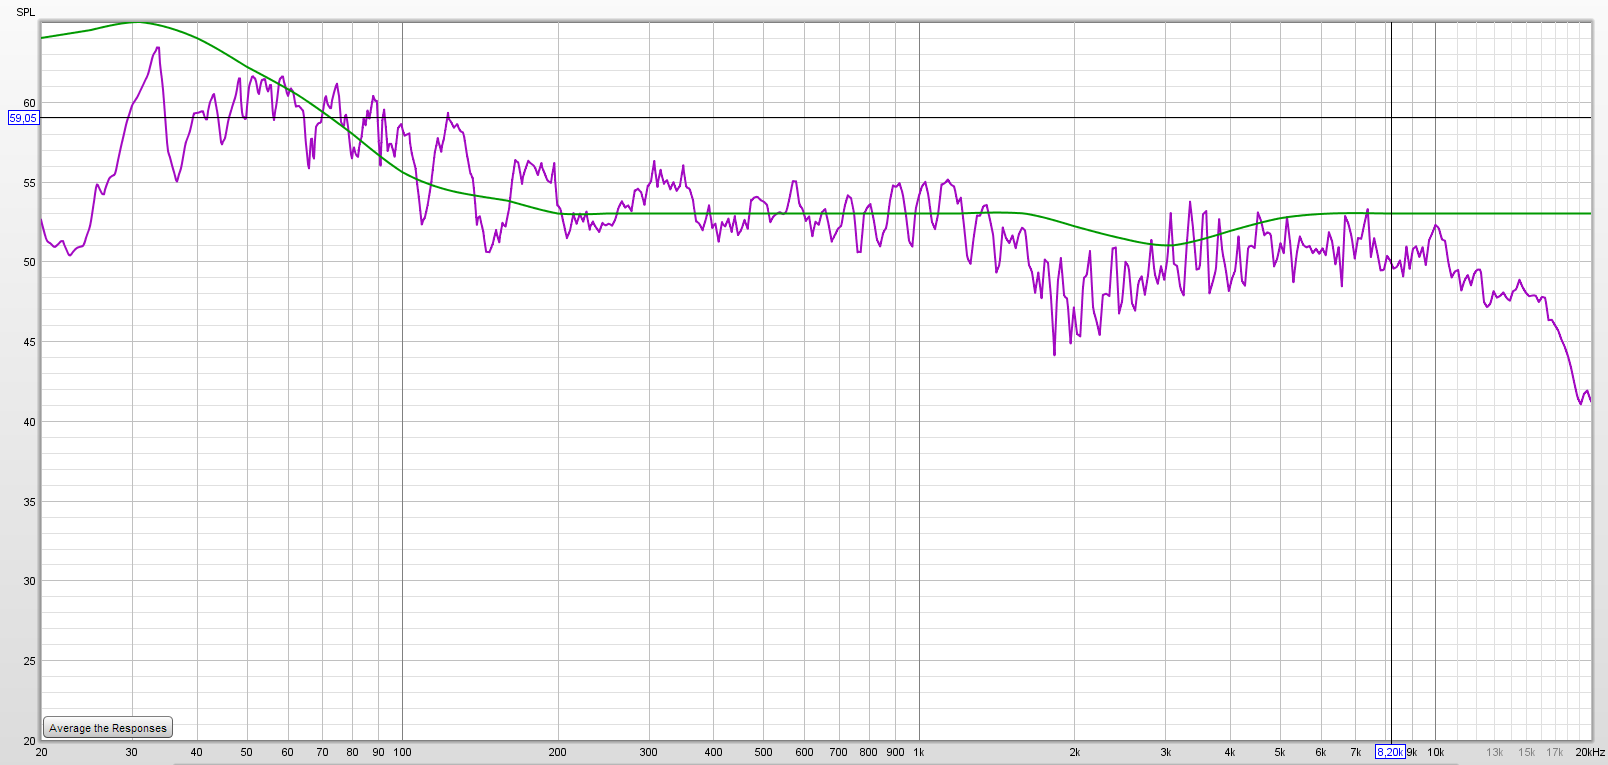Click the 30 label on the SPL axis
1608x765 pixels.
point(29,581)
